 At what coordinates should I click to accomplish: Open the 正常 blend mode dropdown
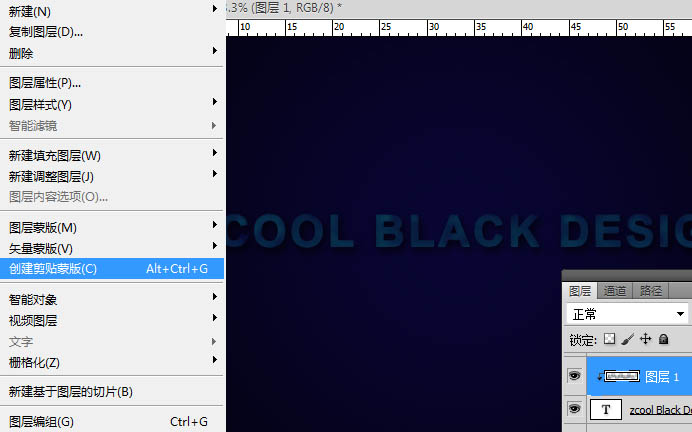pos(627,314)
